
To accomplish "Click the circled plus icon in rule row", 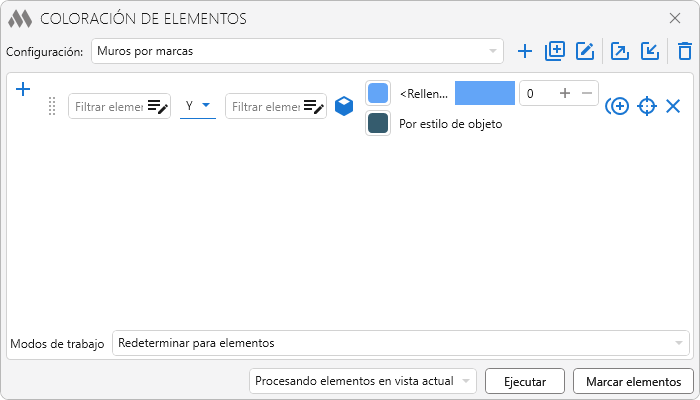I will (617, 106).
